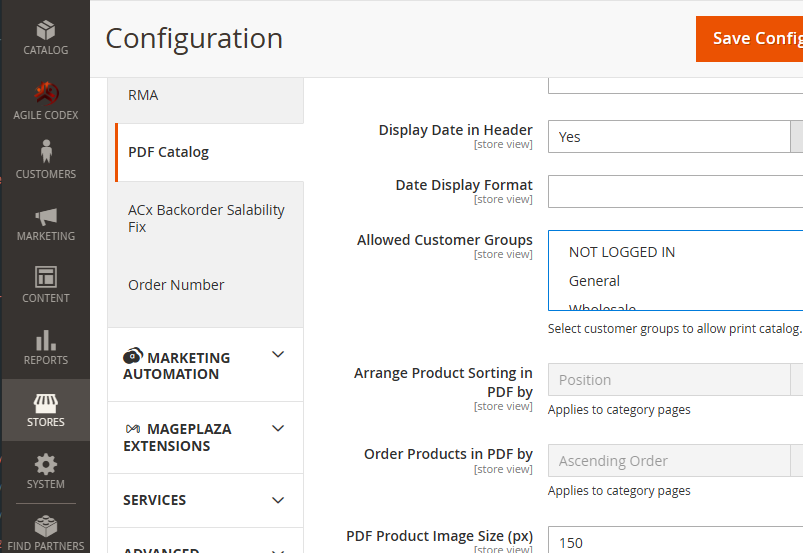Expand the Mageplaza Extensions section chevron
The image size is (803, 553).
(x=278, y=429)
